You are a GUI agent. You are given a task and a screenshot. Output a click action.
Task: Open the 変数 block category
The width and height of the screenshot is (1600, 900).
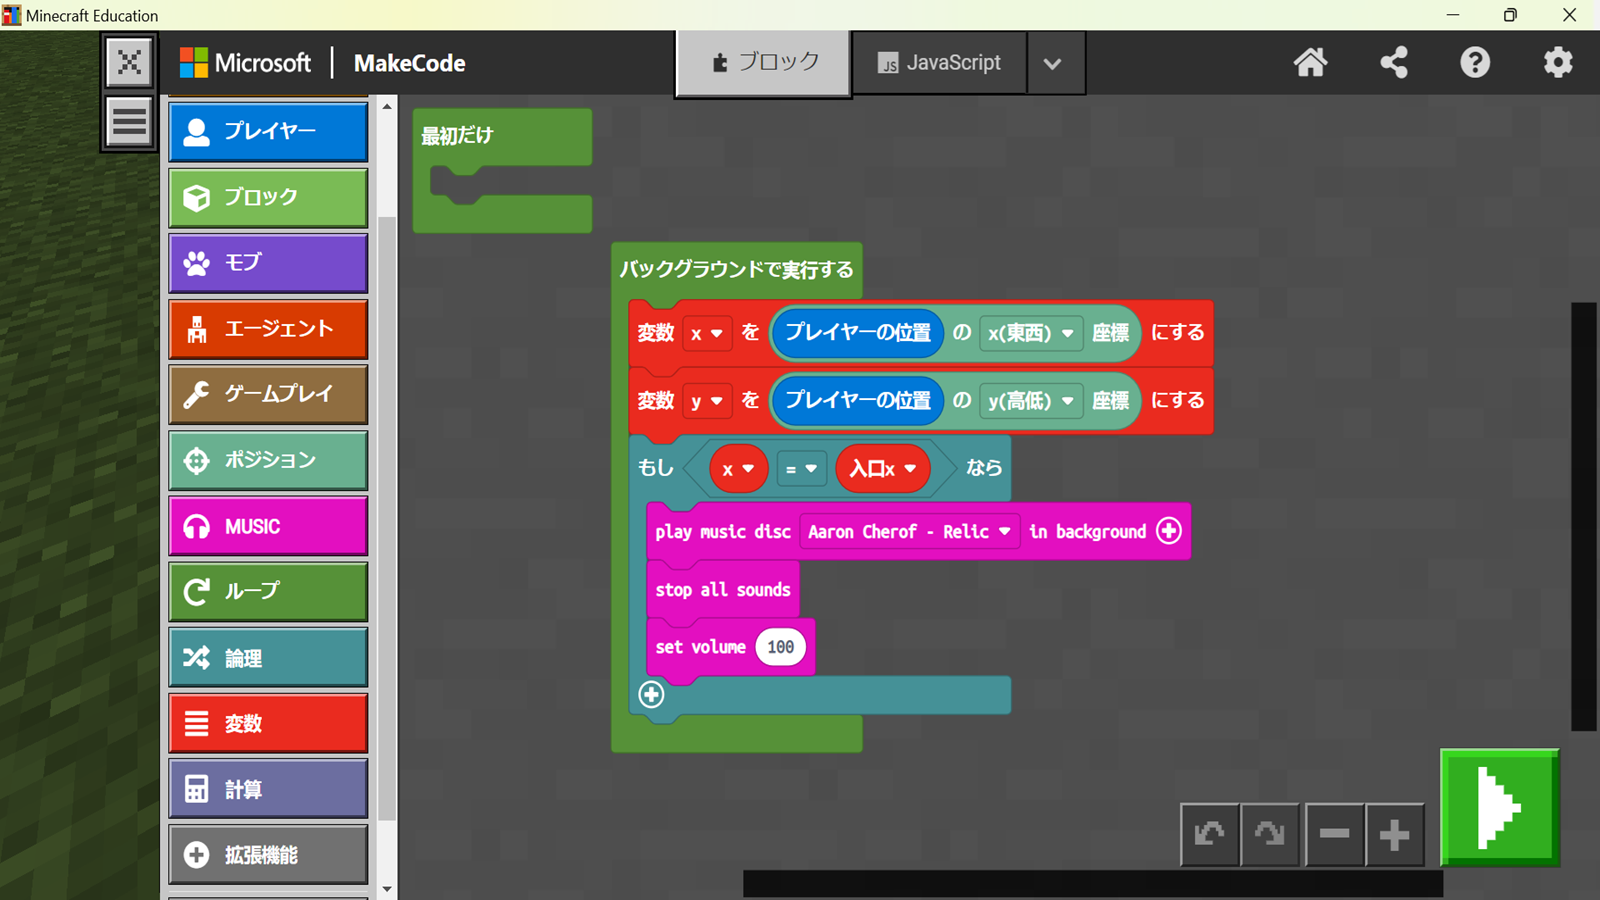click(x=268, y=723)
